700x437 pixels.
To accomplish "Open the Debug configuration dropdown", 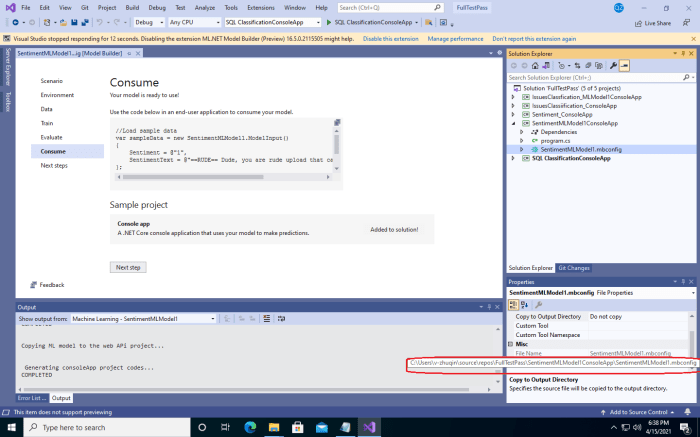I will [x=150, y=22].
